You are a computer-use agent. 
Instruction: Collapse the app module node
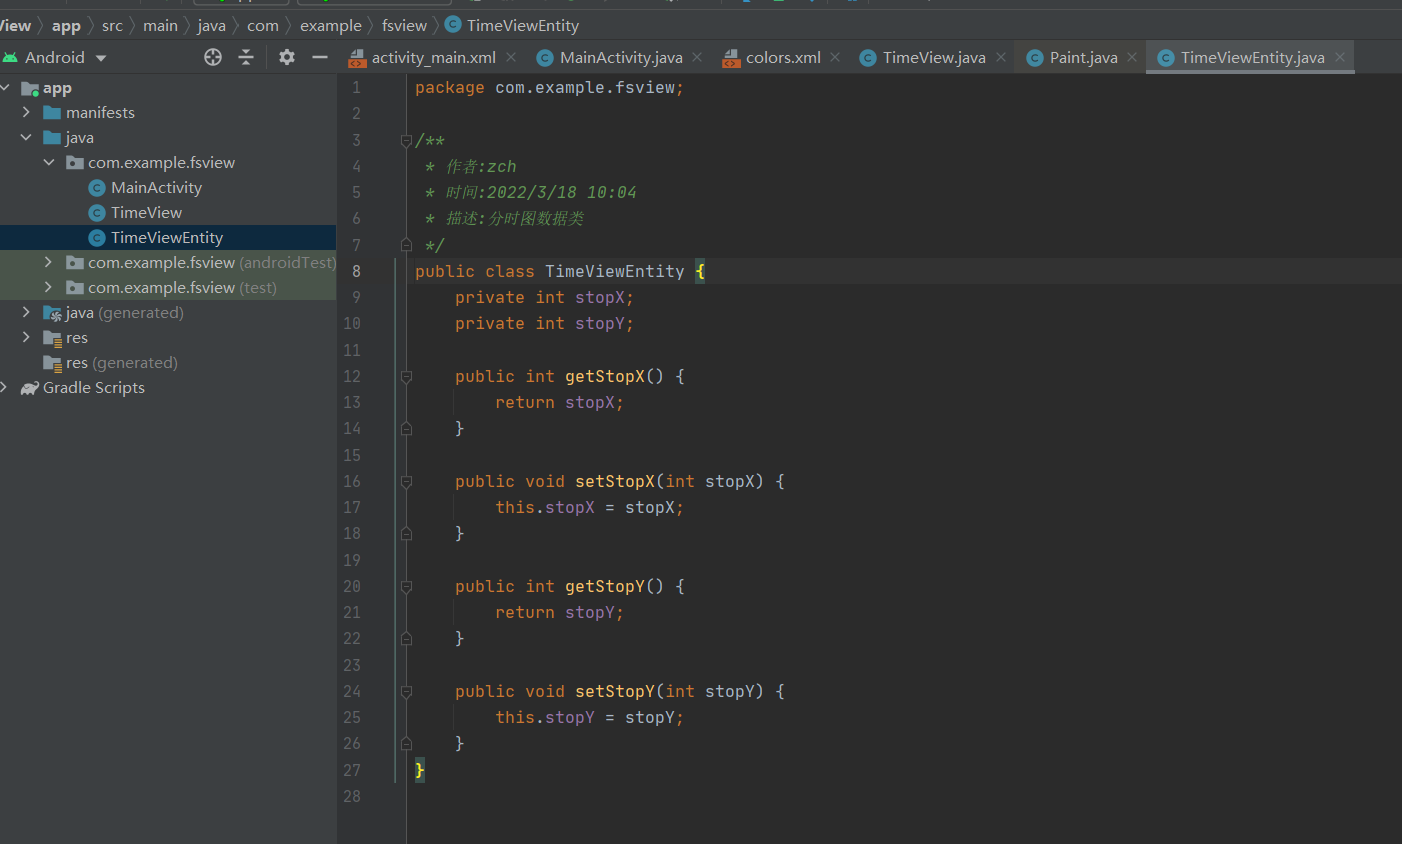5,88
